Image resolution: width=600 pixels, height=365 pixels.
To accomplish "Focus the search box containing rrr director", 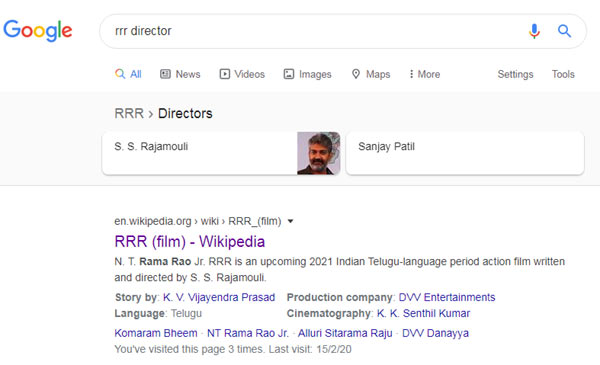I will click(x=343, y=31).
